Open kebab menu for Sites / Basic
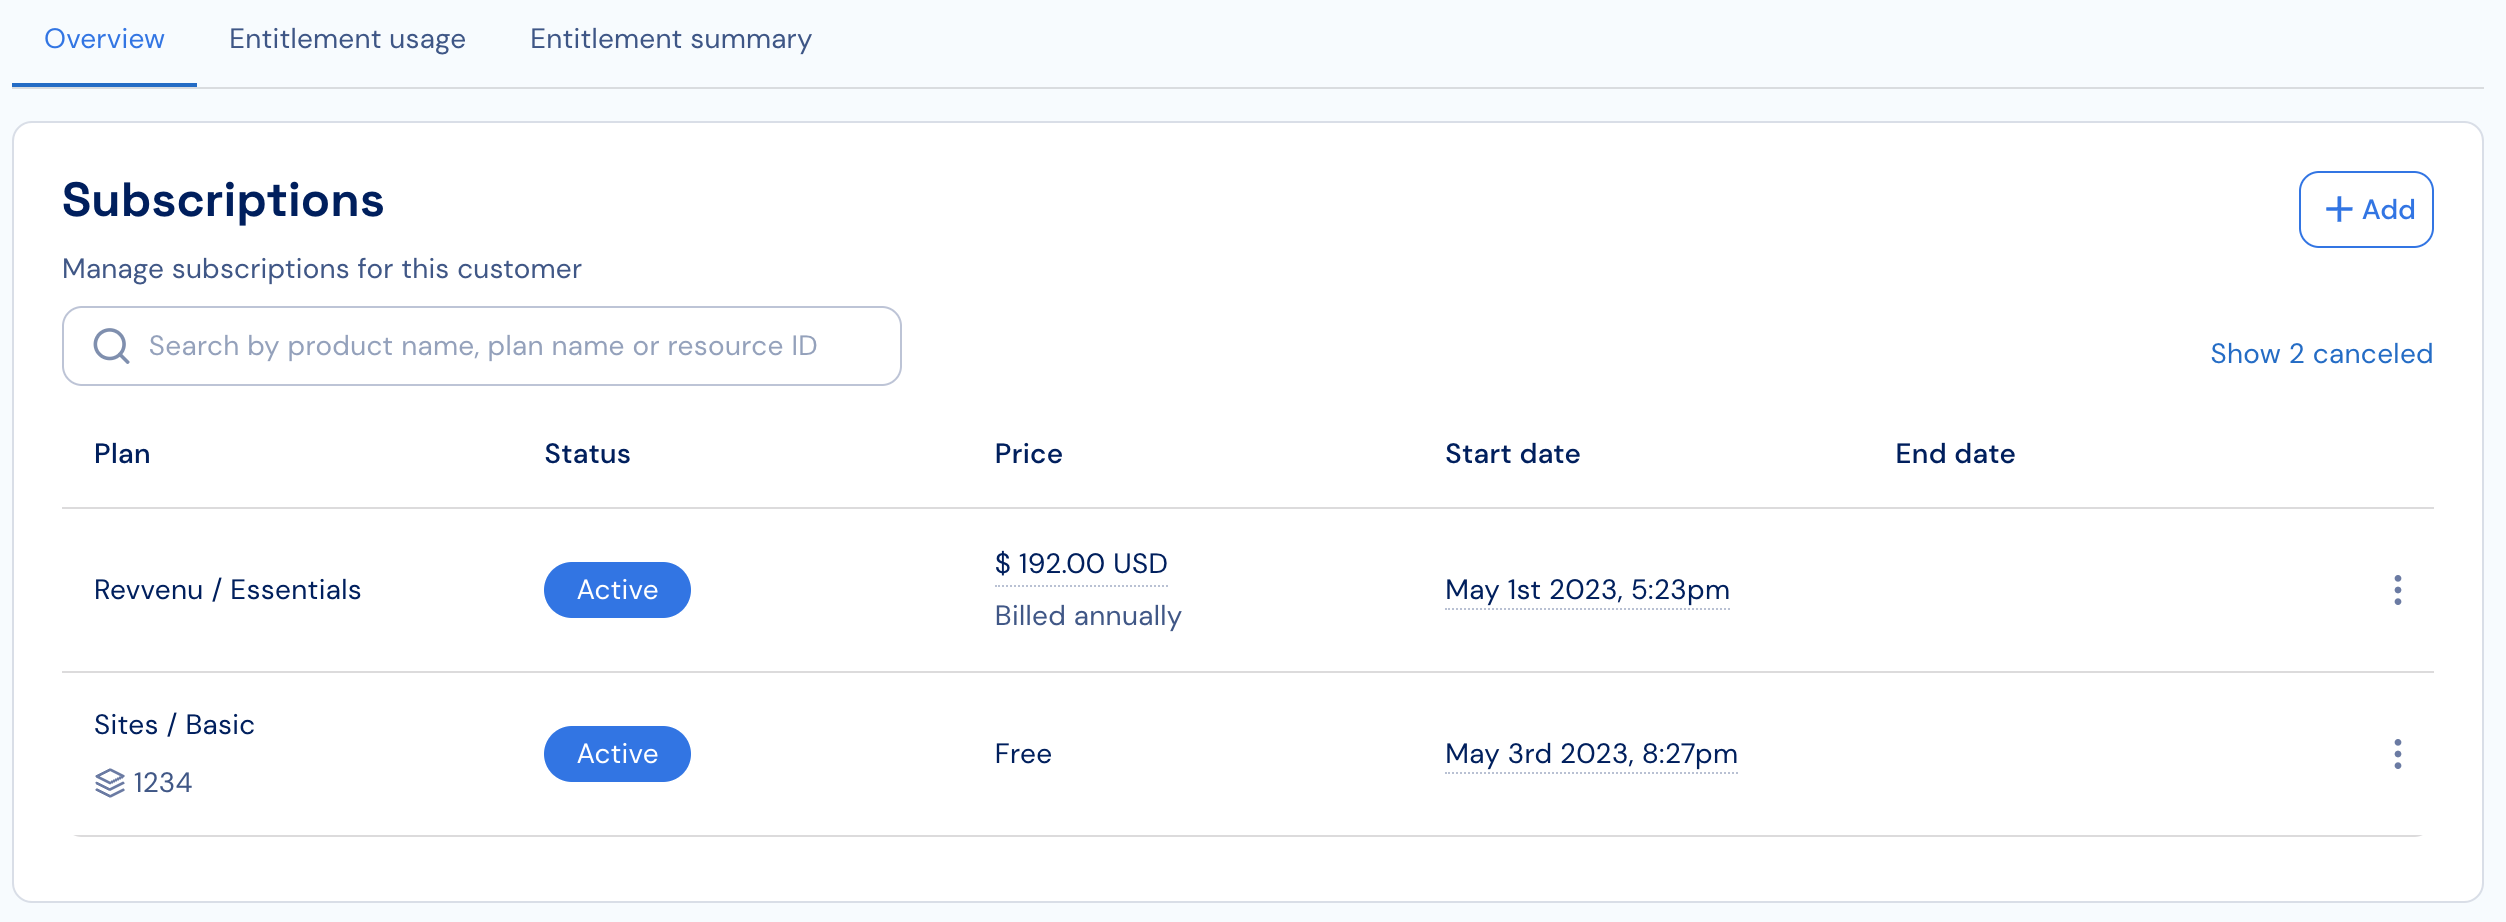 [2397, 754]
